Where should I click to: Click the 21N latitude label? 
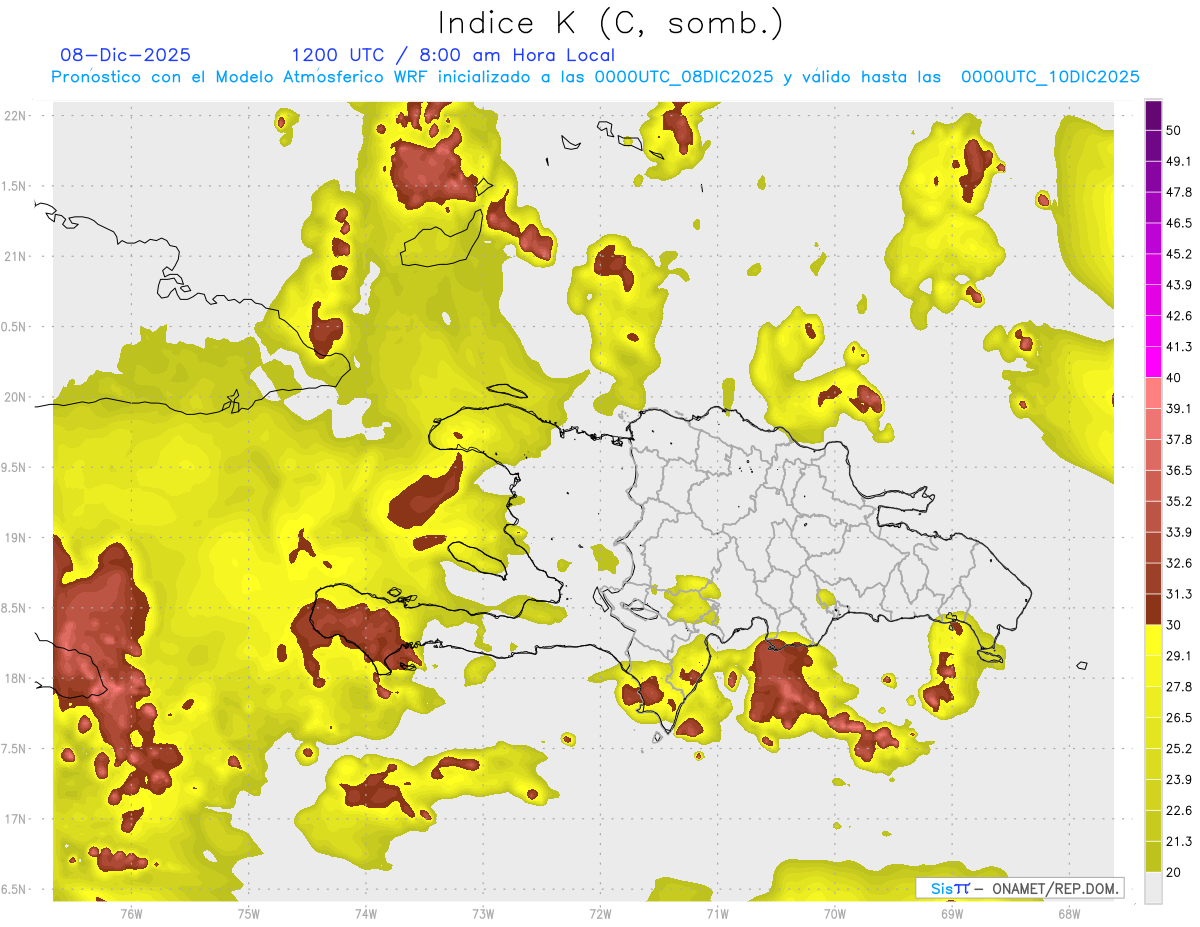[x=16, y=256]
